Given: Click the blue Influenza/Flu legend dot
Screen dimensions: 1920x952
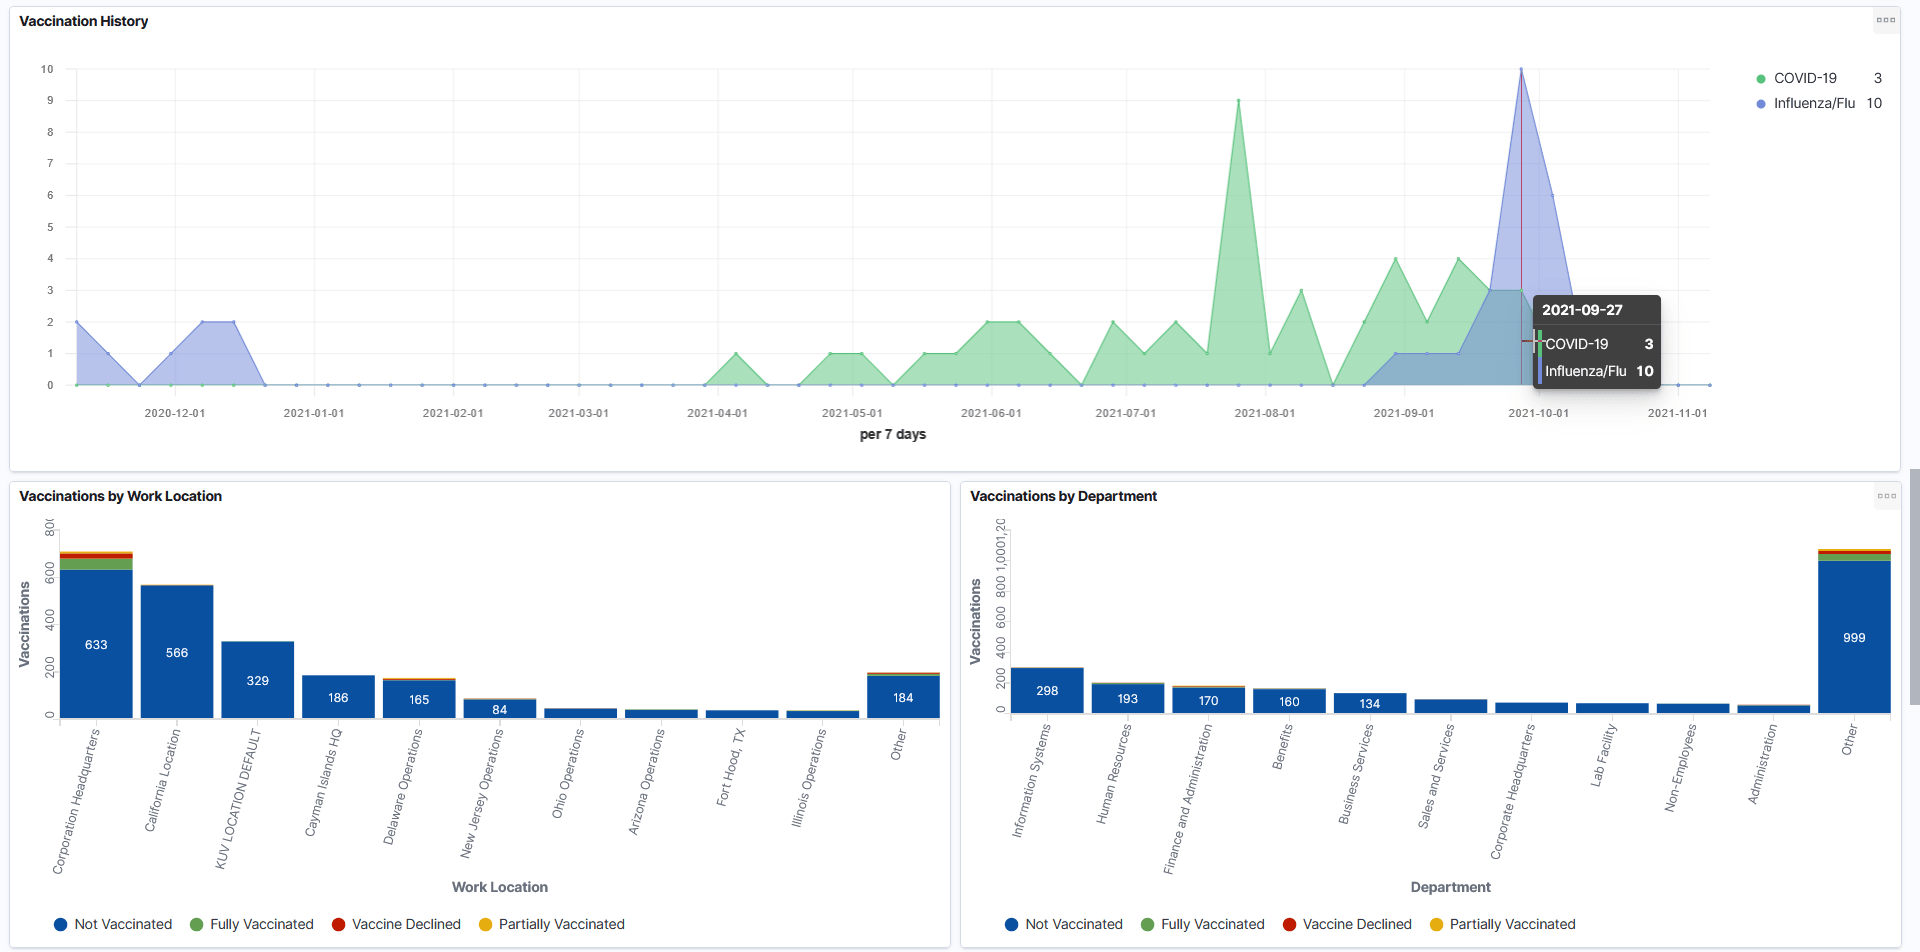Looking at the screenshot, I should click(1759, 103).
